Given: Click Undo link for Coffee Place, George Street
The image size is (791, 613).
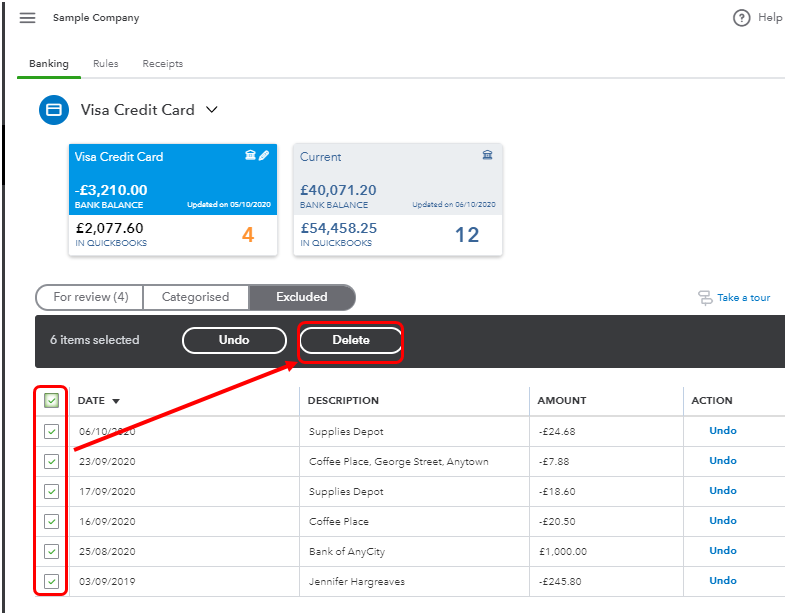Looking at the screenshot, I should (x=722, y=461).
